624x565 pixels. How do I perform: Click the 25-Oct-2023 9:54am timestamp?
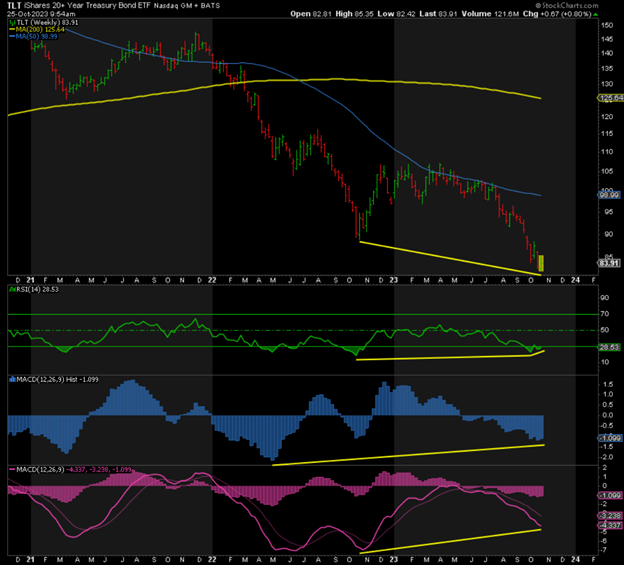(x=41, y=14)
